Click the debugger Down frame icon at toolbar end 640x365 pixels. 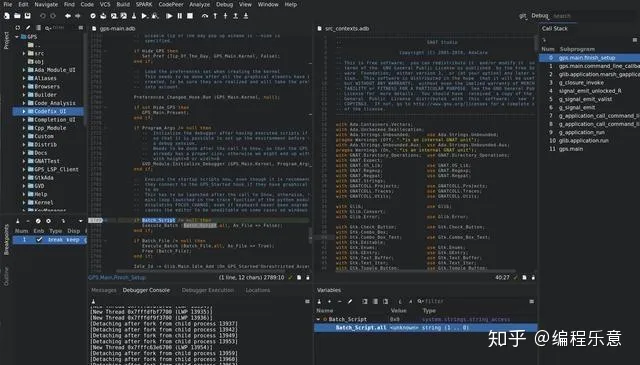pyautogui.click(x=246, y=16)
